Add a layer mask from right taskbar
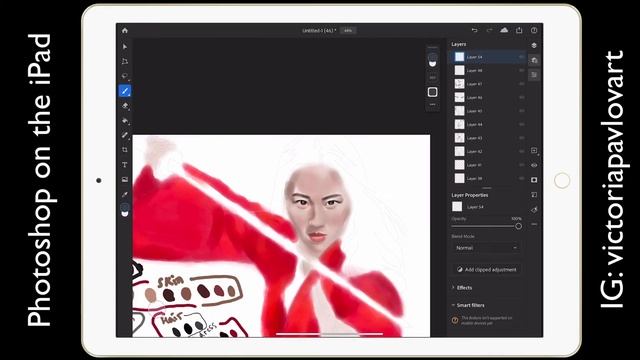The width and height of the screenshot is (640, 360). pyautogui.click(x=534, y=180)
